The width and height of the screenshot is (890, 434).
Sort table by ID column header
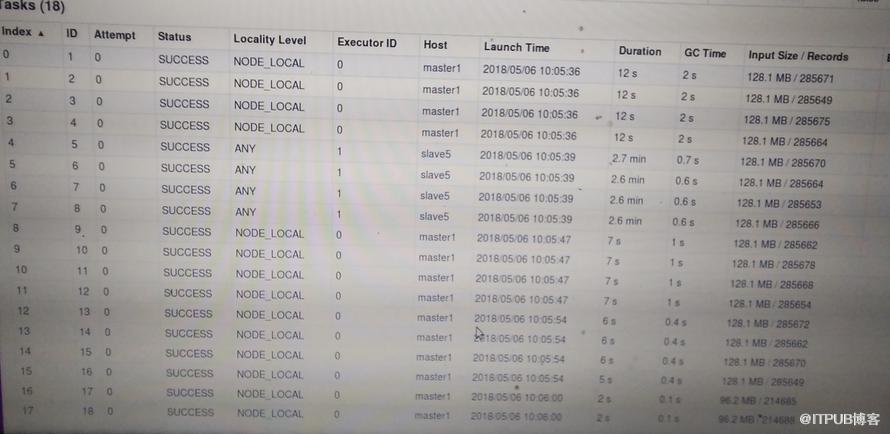click(x=72, y=33)
